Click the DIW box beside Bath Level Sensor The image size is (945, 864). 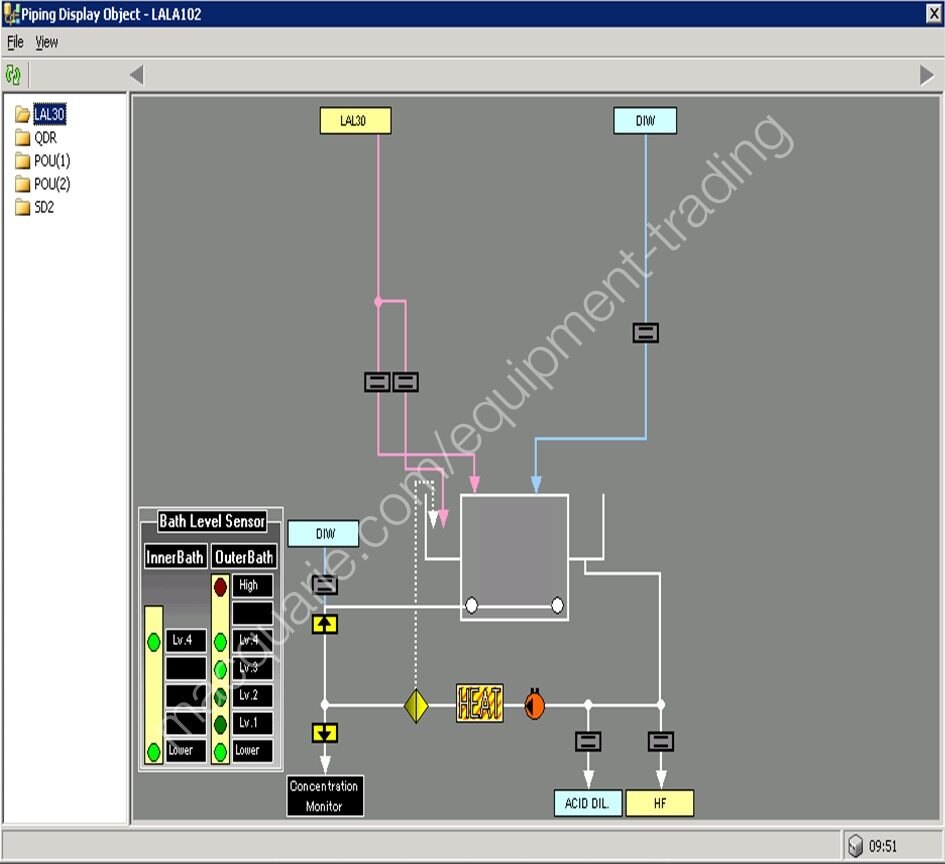click(x=324, y=534)
